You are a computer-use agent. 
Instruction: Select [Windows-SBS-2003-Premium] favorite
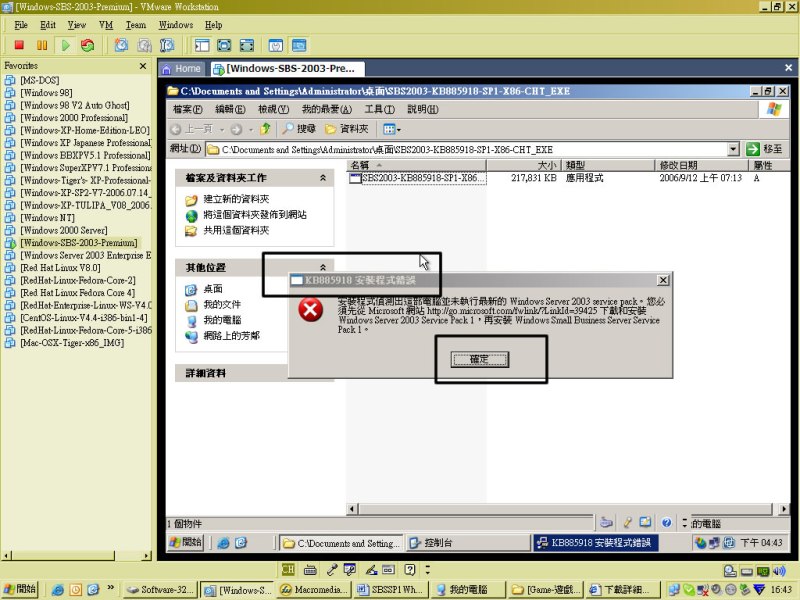(79, 243)
